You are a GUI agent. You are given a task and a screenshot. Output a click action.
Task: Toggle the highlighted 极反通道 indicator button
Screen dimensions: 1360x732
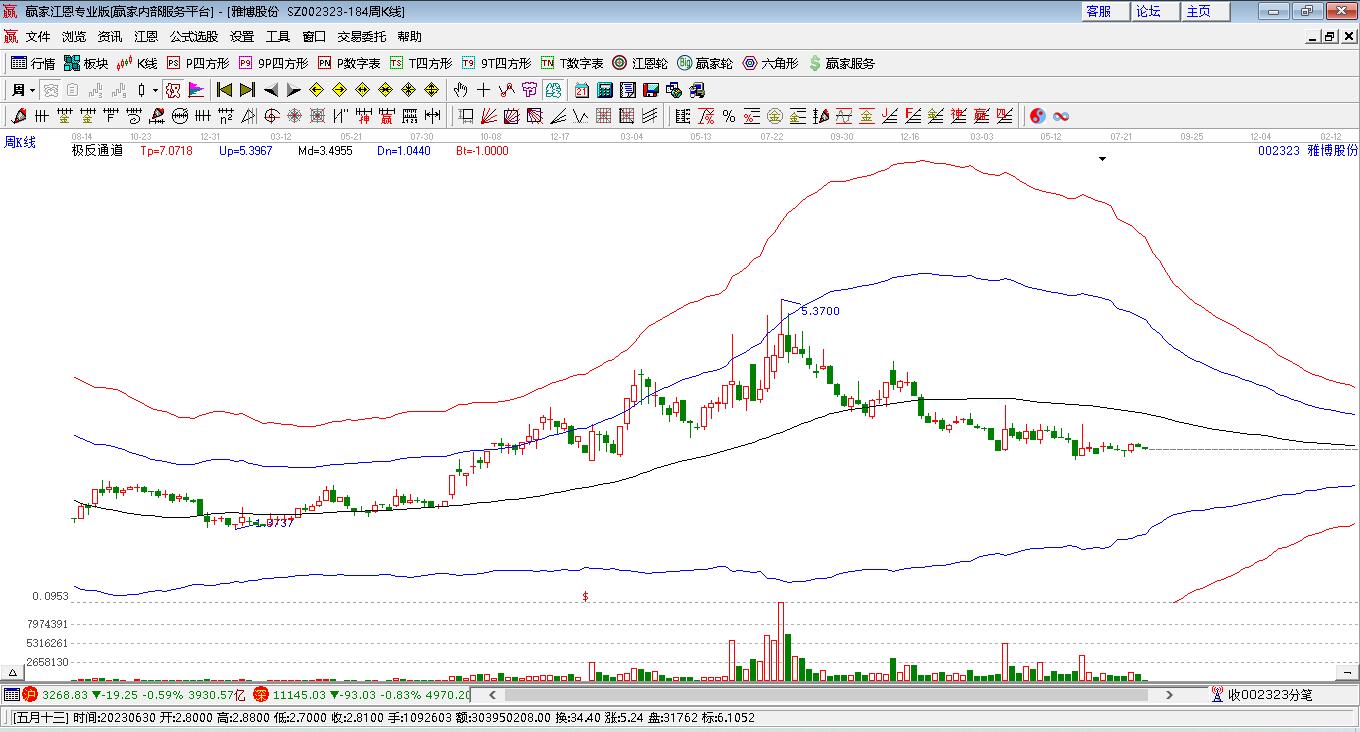[172, 90]
